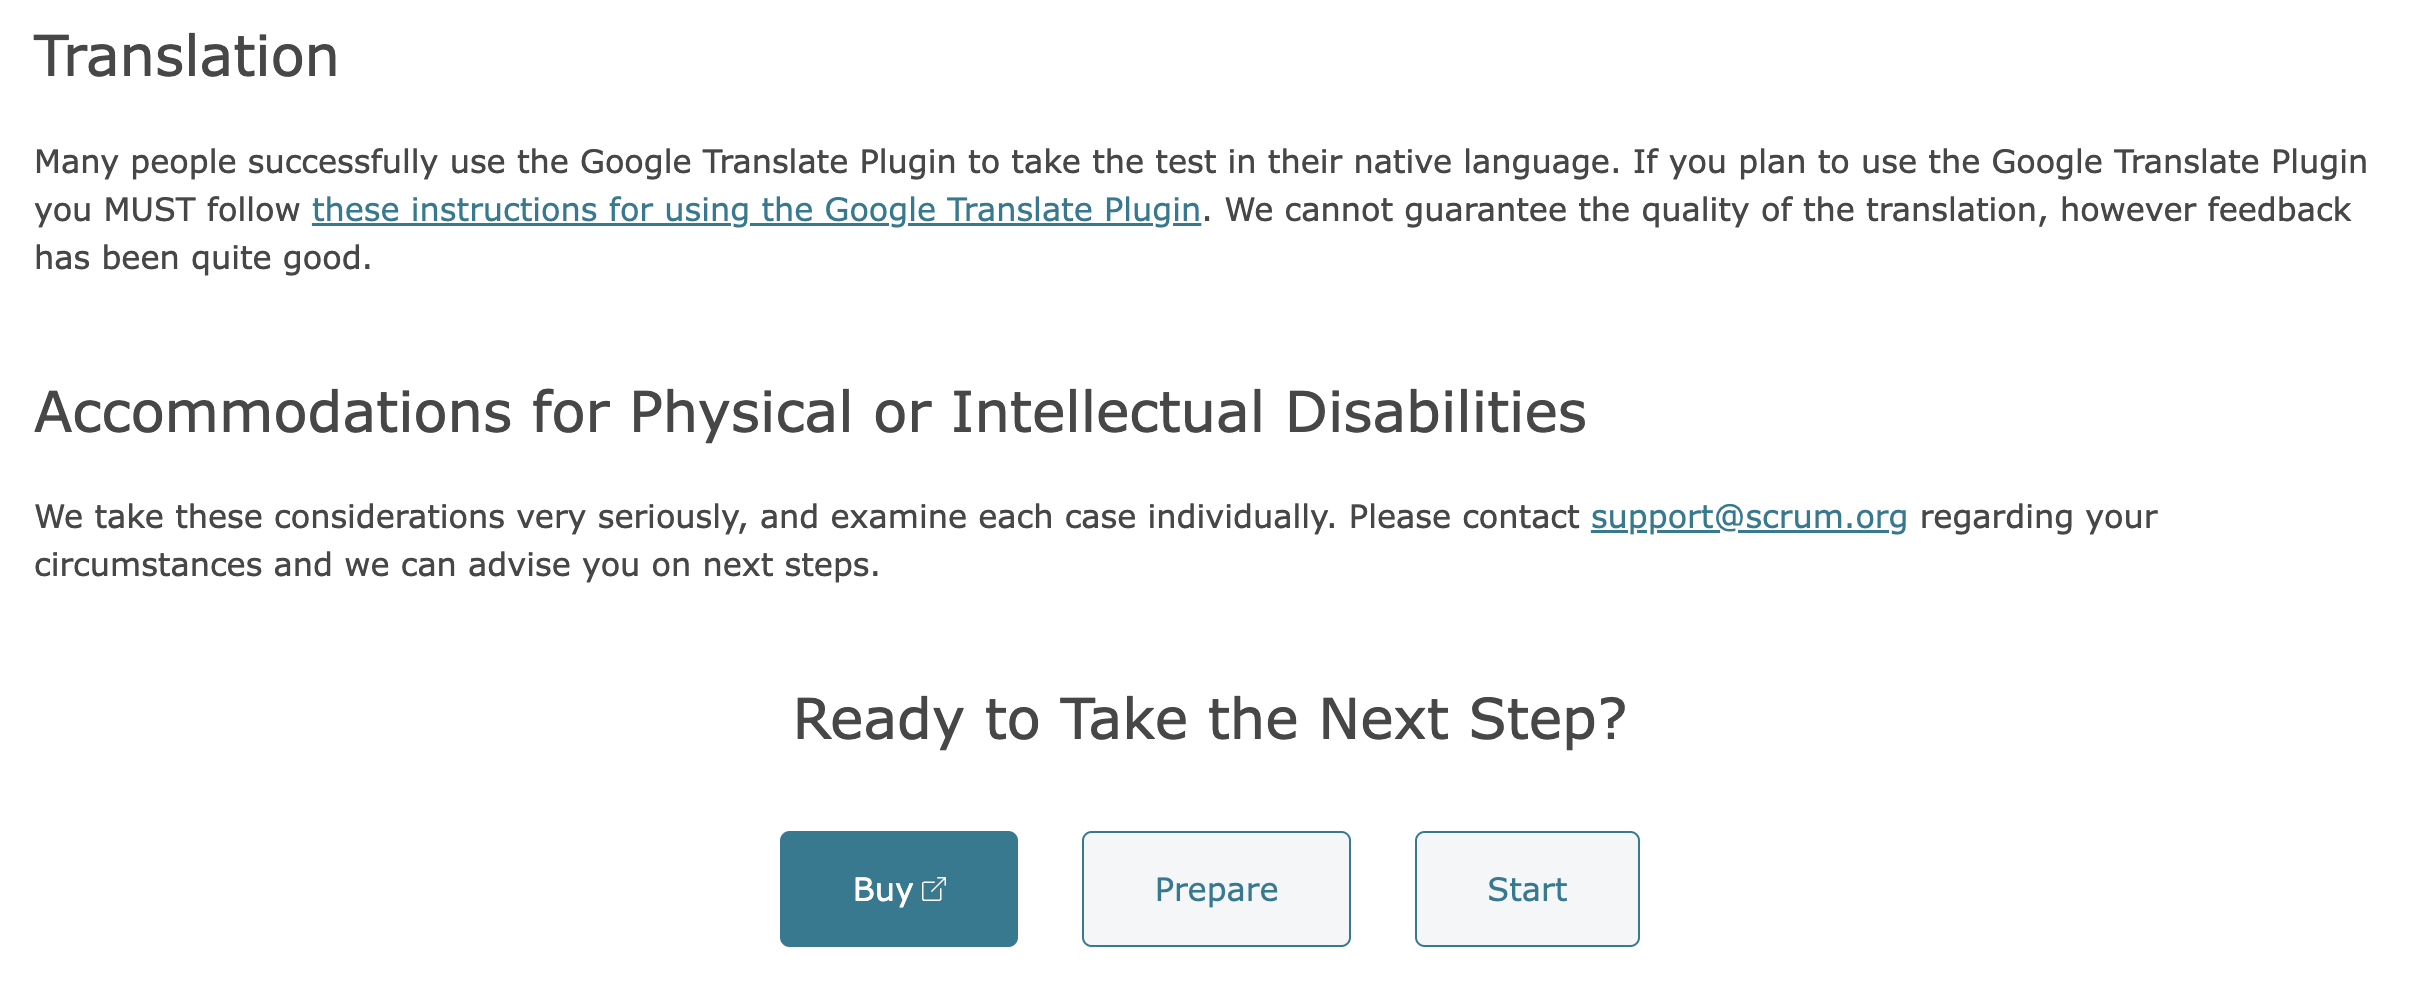Screen dimensions: 2420x1006
Task: Click the word MUST in the paragraph
Action: pos(149,210)
